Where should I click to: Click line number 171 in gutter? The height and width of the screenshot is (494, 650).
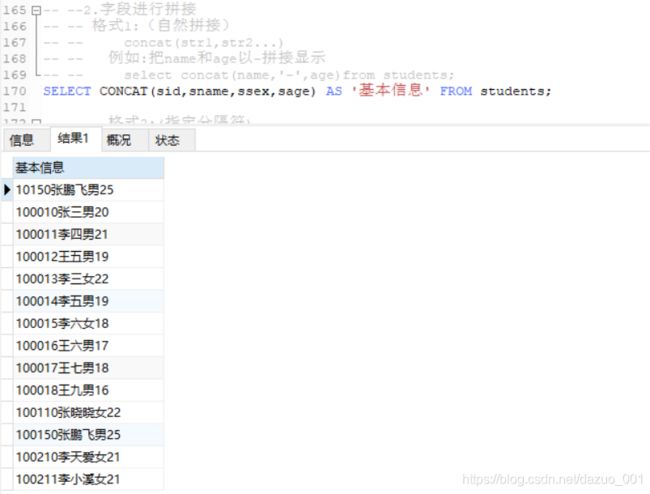point(15,107)
